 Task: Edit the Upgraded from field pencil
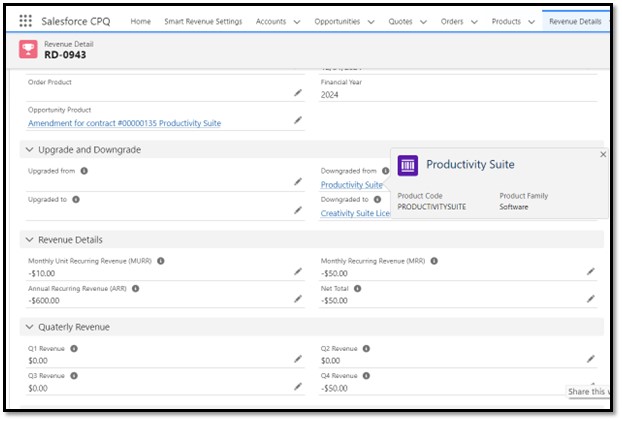pyautogui.click(x=298, y=182)
